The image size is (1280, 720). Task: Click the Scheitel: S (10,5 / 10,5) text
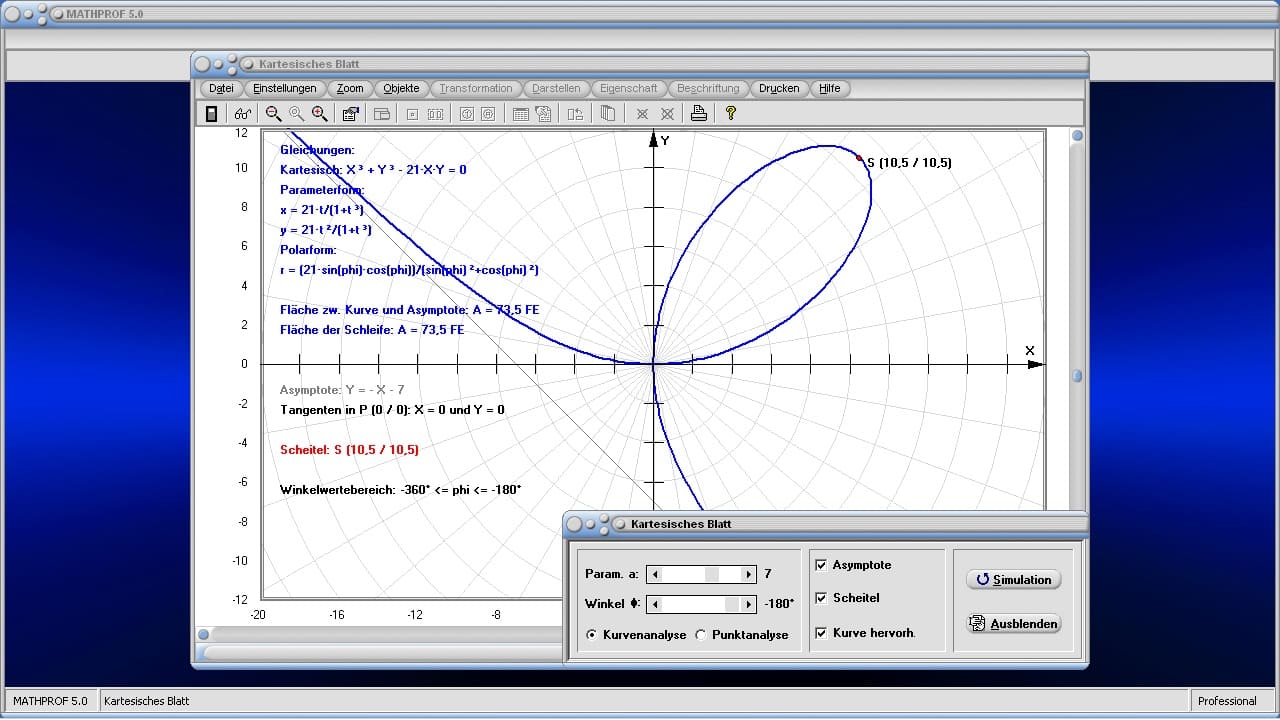tap(349, 450)
